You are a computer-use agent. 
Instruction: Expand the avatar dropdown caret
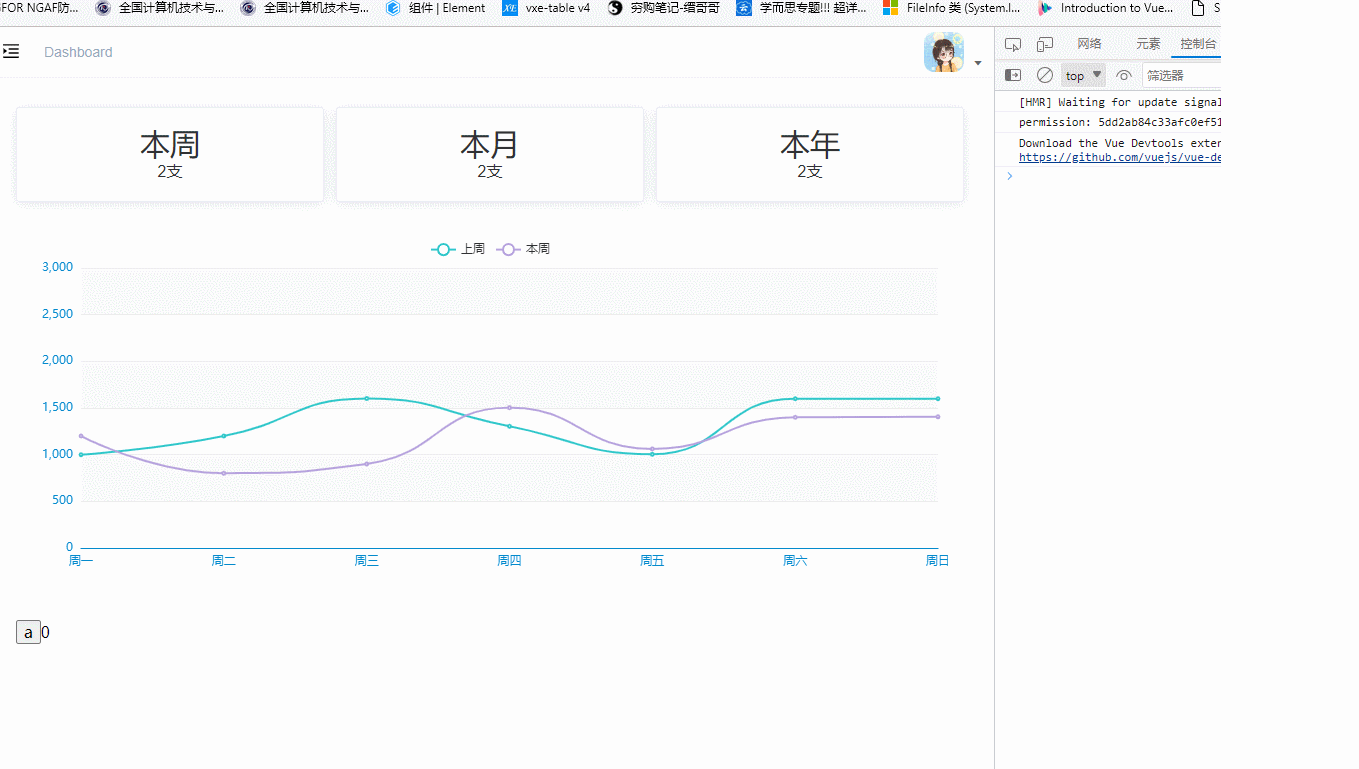click(x=978, y=63)
